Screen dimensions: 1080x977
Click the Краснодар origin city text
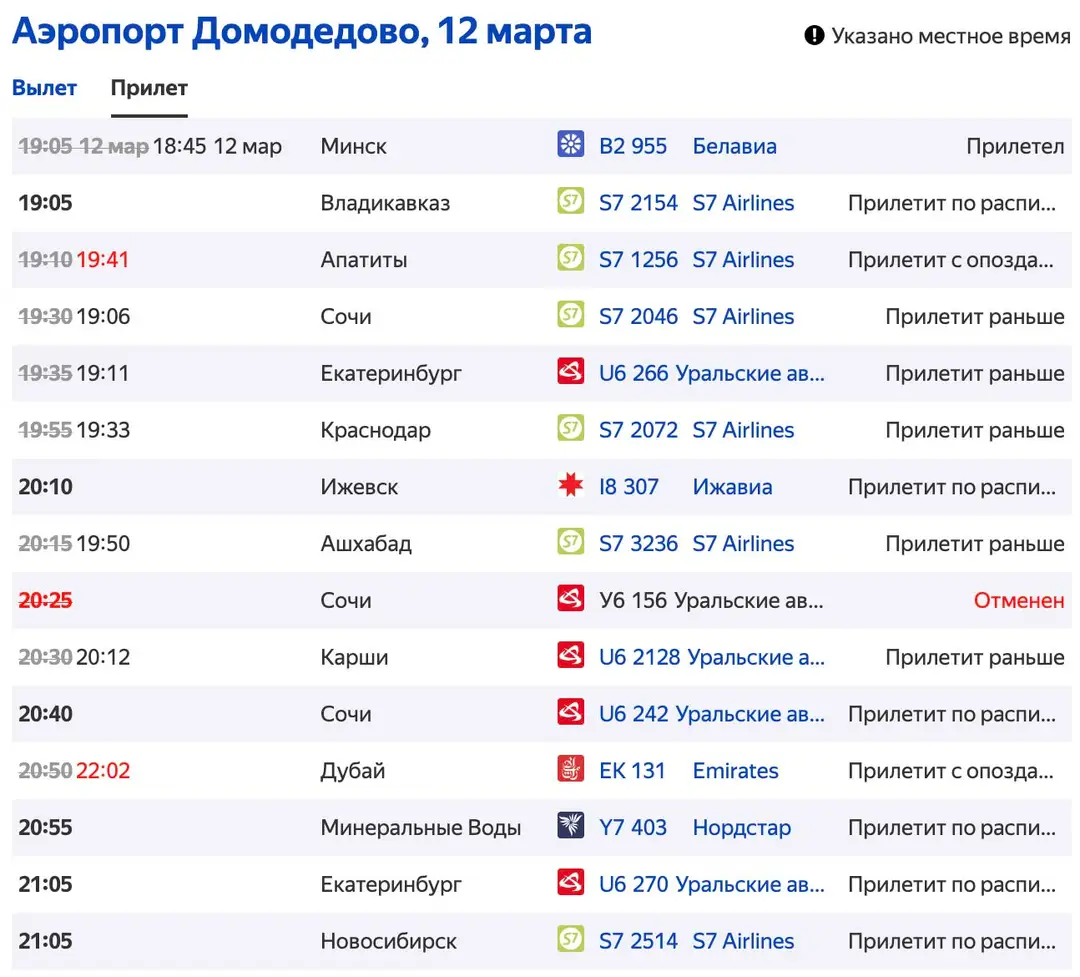tap(375, 430)
